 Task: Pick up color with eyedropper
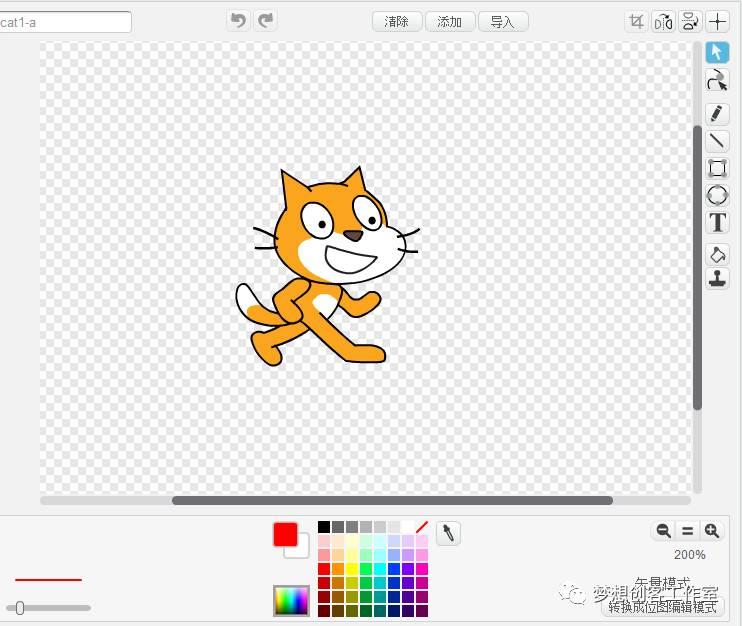tap(448, 533)
